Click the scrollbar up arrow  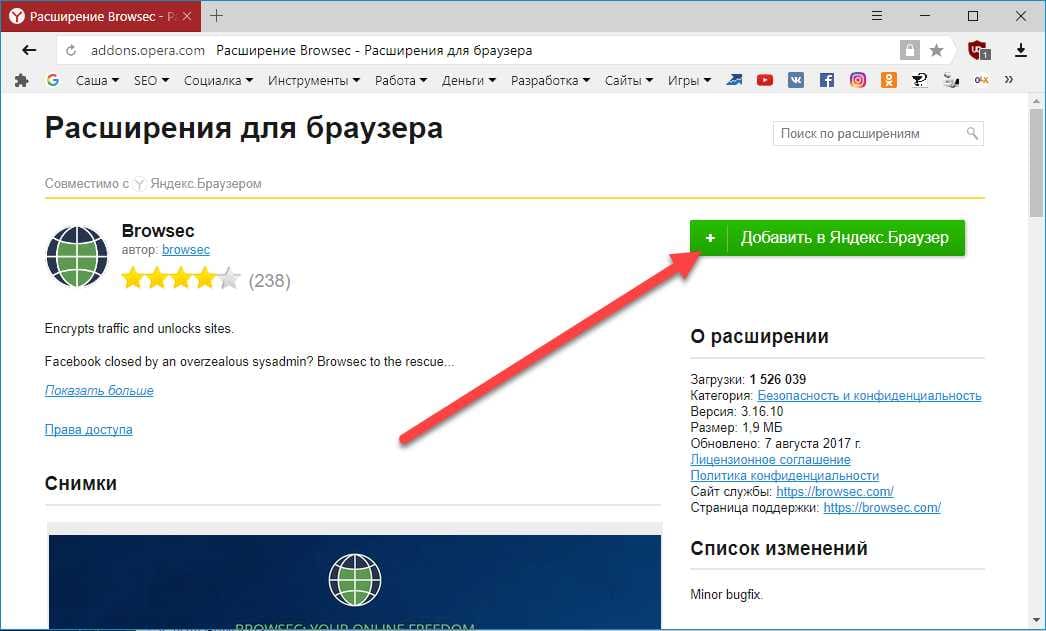pos(1035,101)
